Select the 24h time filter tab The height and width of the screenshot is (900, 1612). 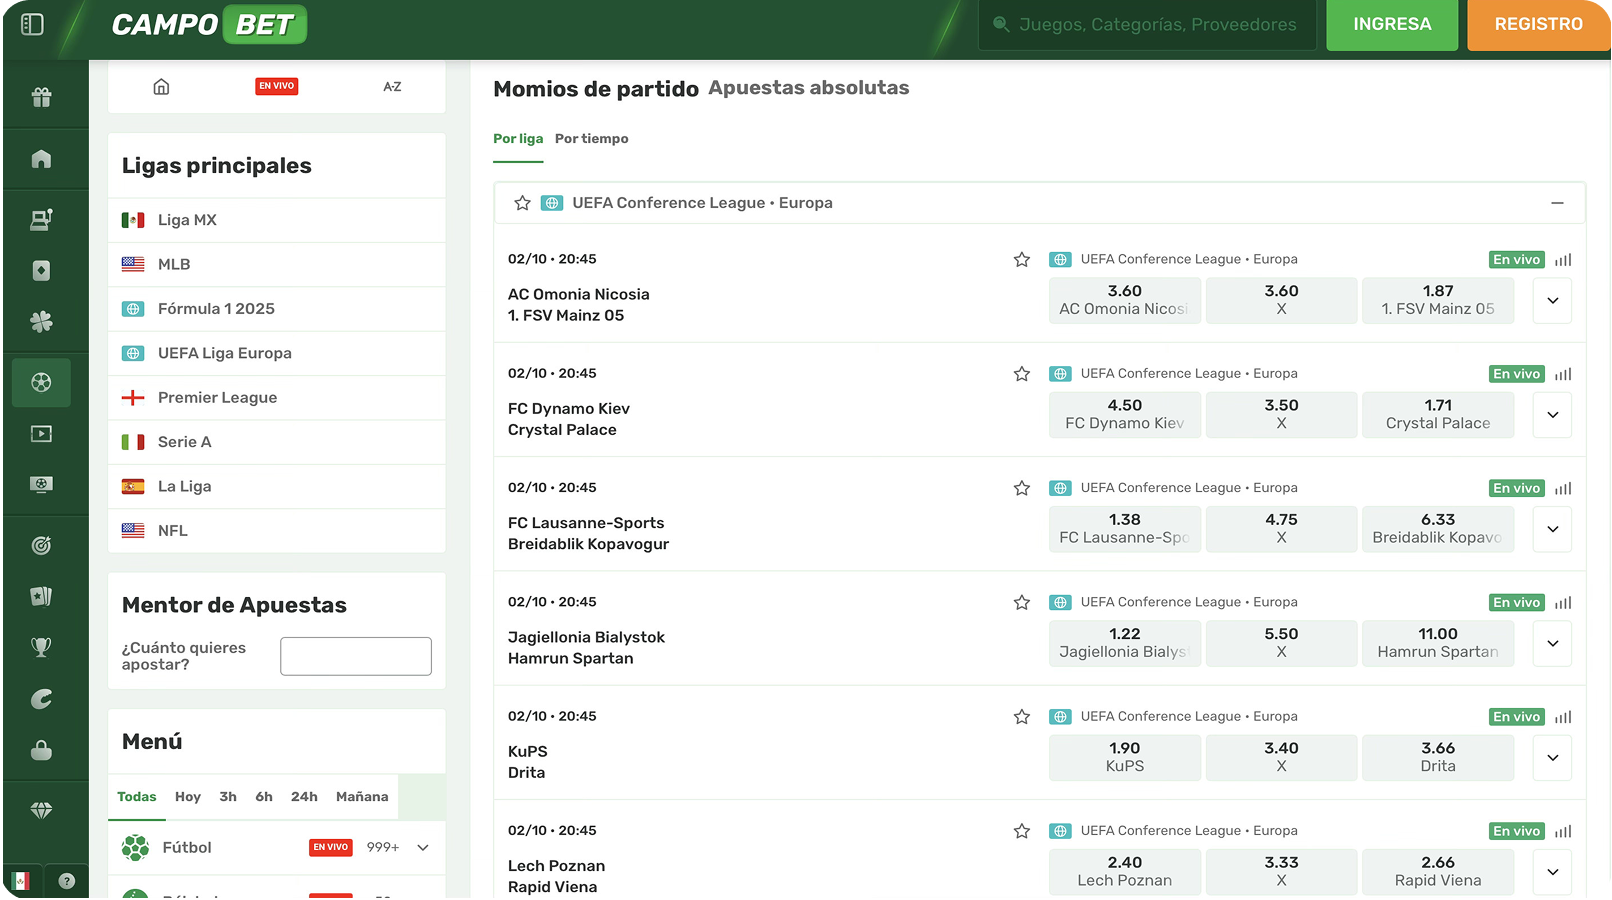pyautogui.click(x=304, y=797)
